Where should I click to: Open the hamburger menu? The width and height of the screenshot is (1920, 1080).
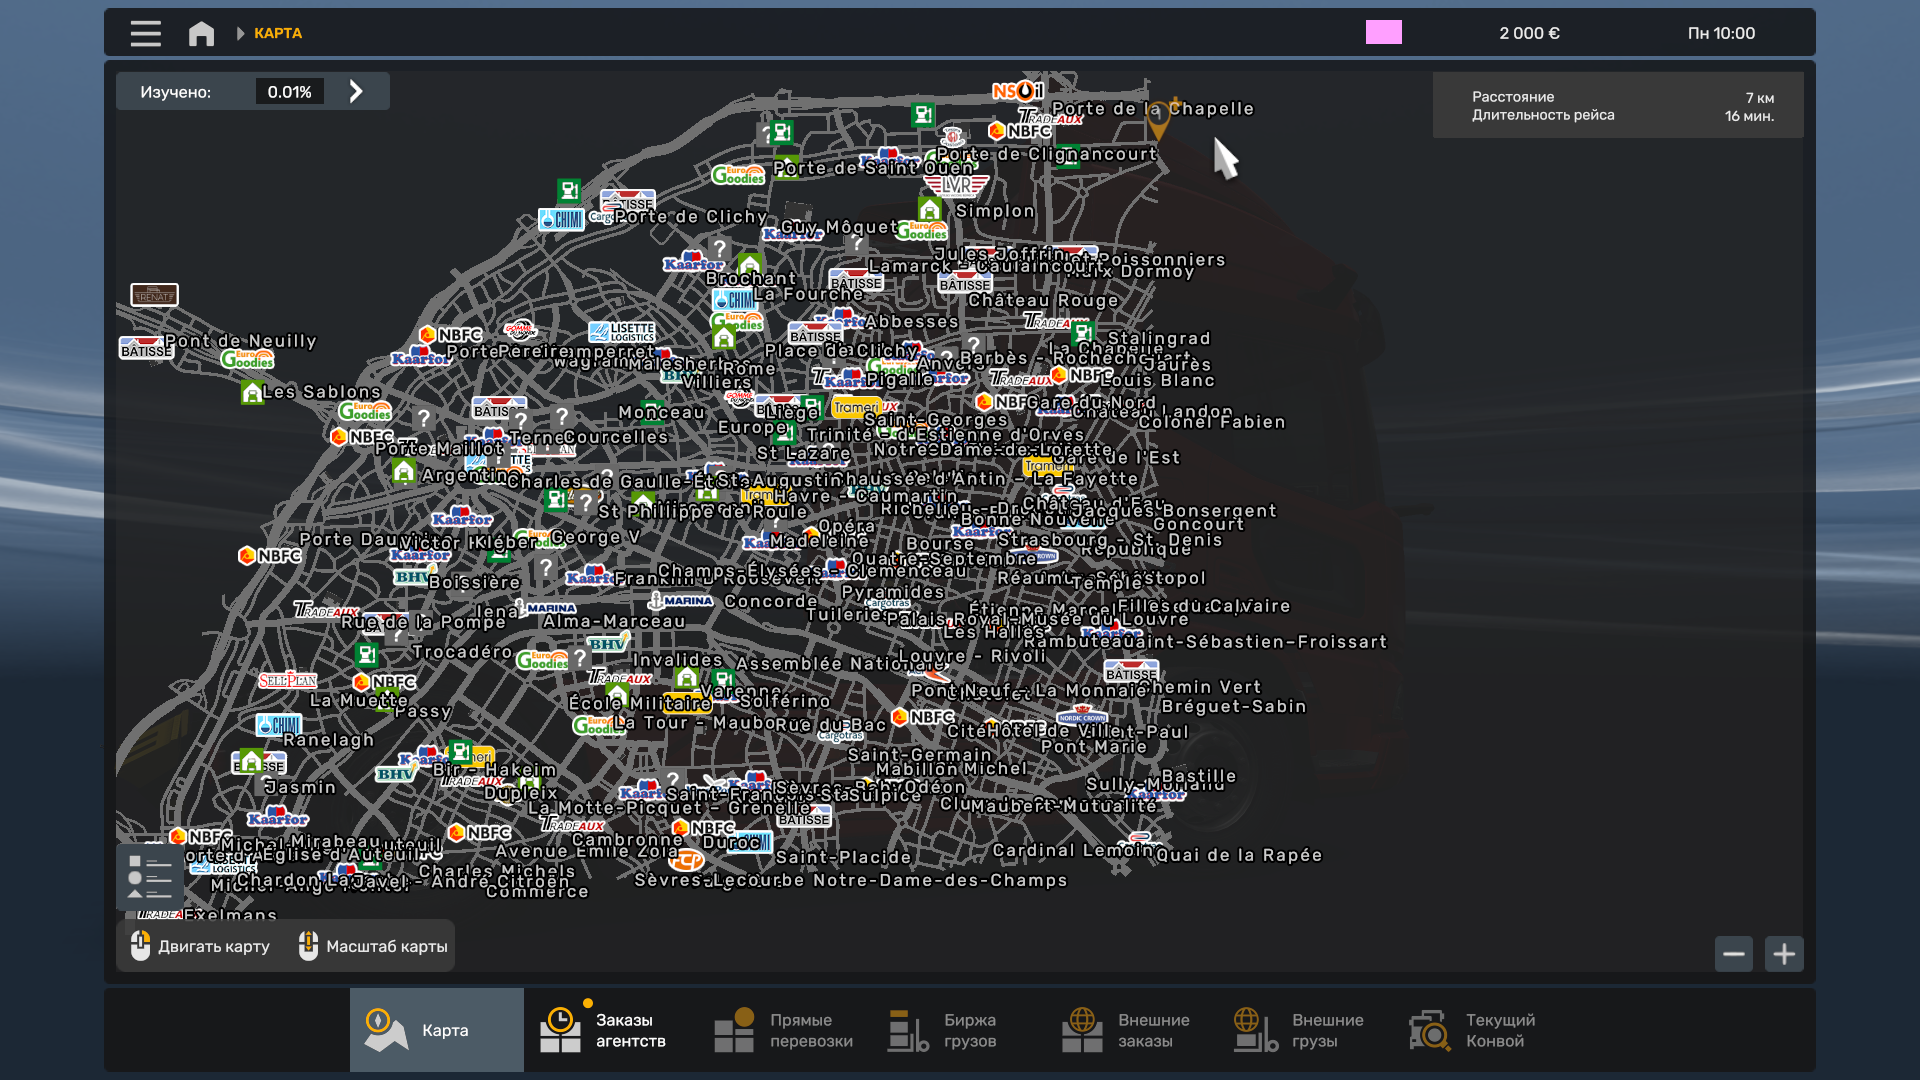click(x=145, y=33)
